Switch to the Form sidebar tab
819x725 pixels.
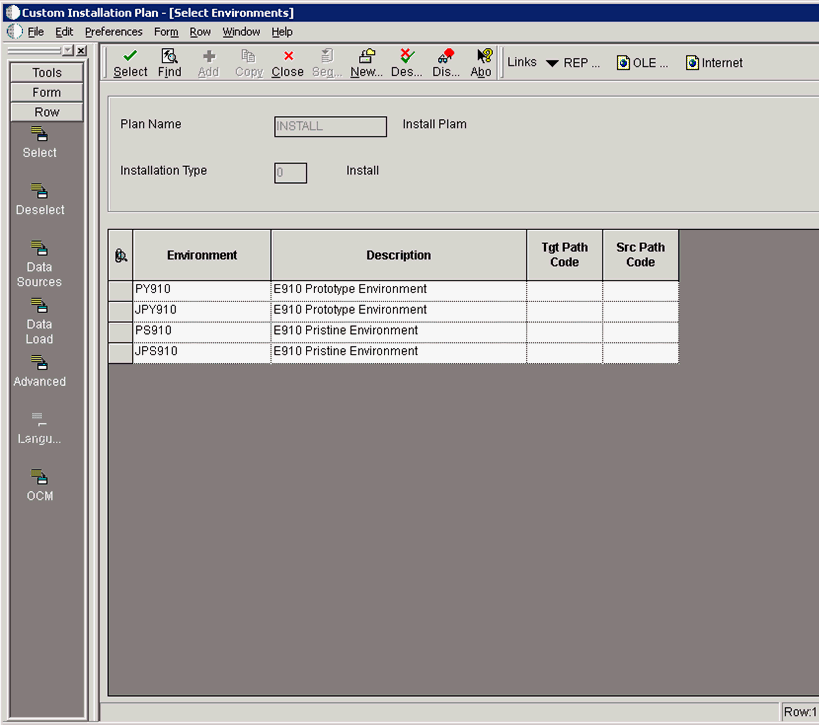pyautogui.click(x=47, y=93)
